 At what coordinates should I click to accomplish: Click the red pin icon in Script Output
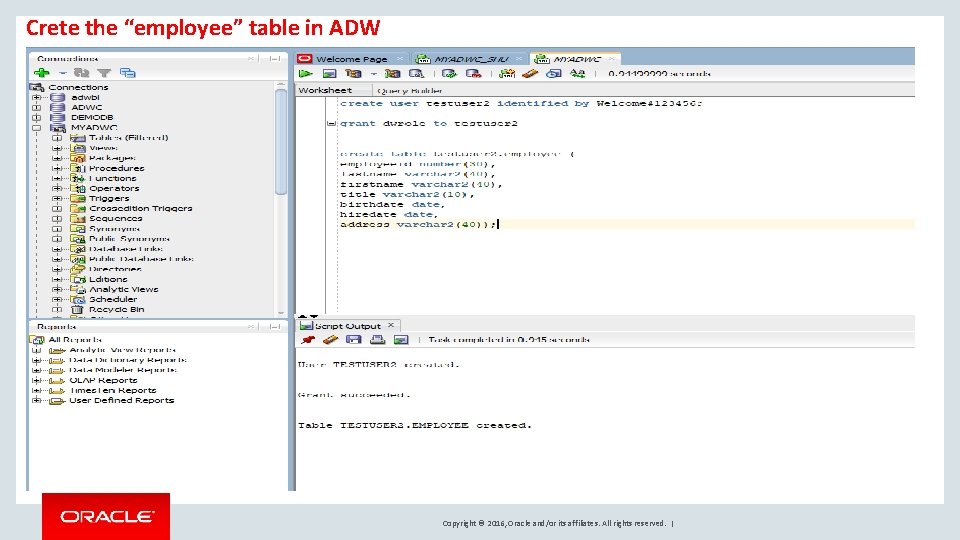point(308,340)
